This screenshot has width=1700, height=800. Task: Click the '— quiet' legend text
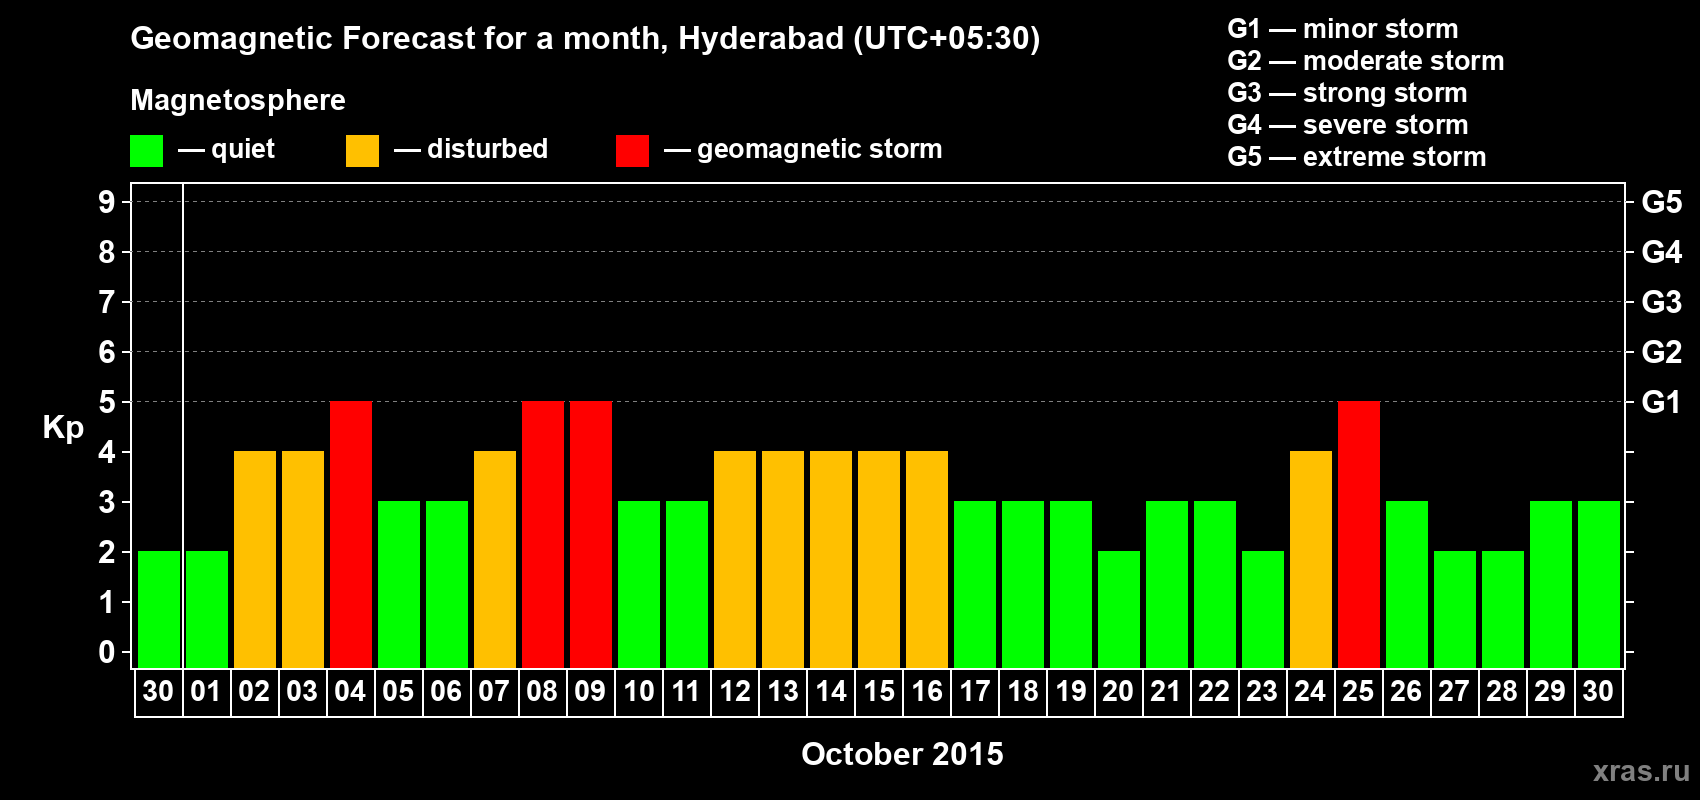point(226,150)
